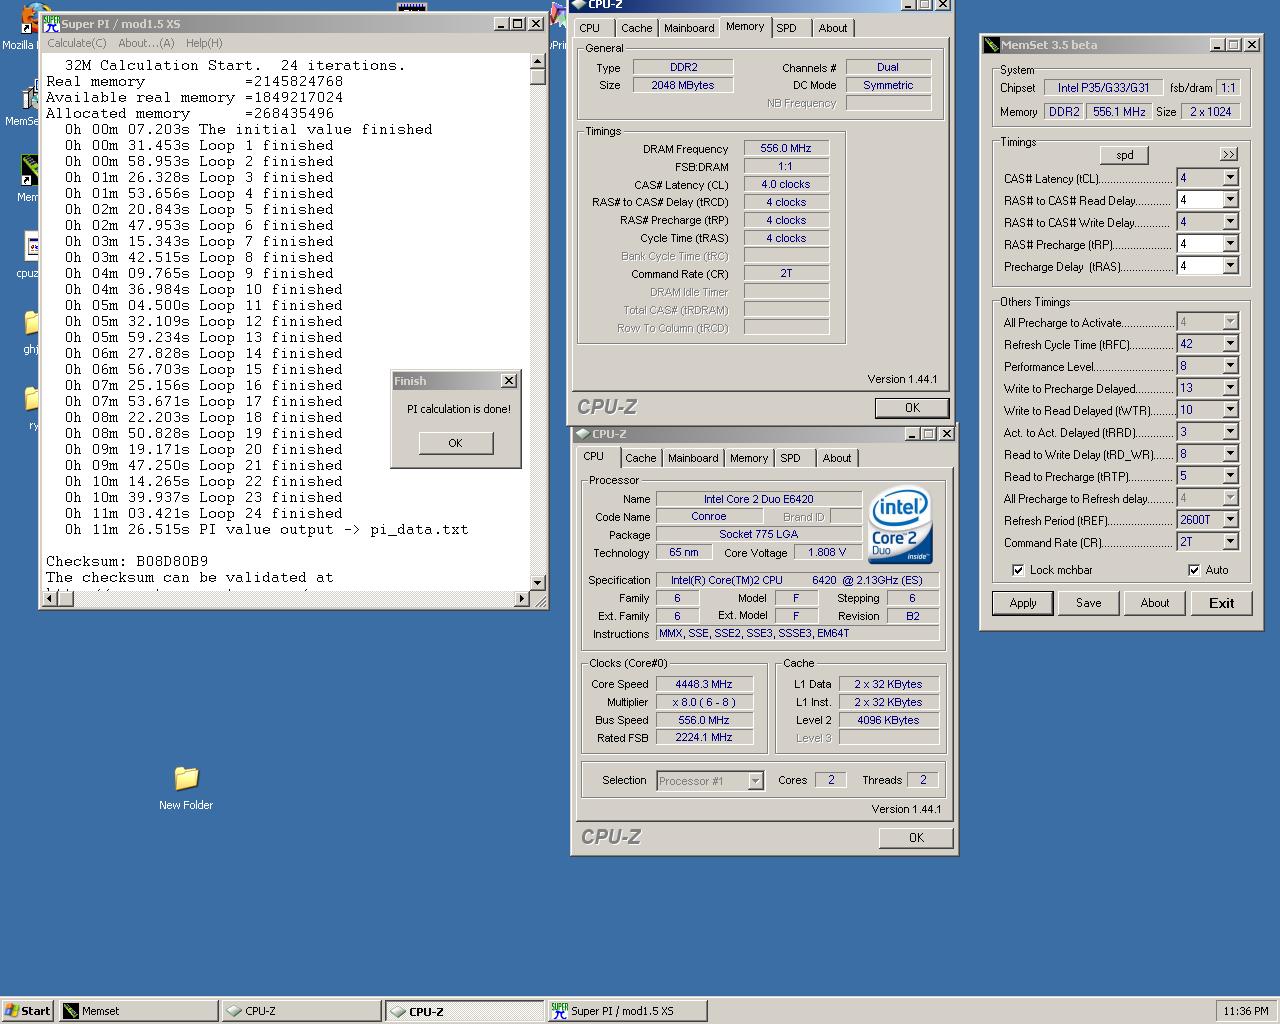Click the taskbar clock showing 11:36 PM
Image resolution: width=1280 pixels, height=1024 pixels.
[1245, 1011]
